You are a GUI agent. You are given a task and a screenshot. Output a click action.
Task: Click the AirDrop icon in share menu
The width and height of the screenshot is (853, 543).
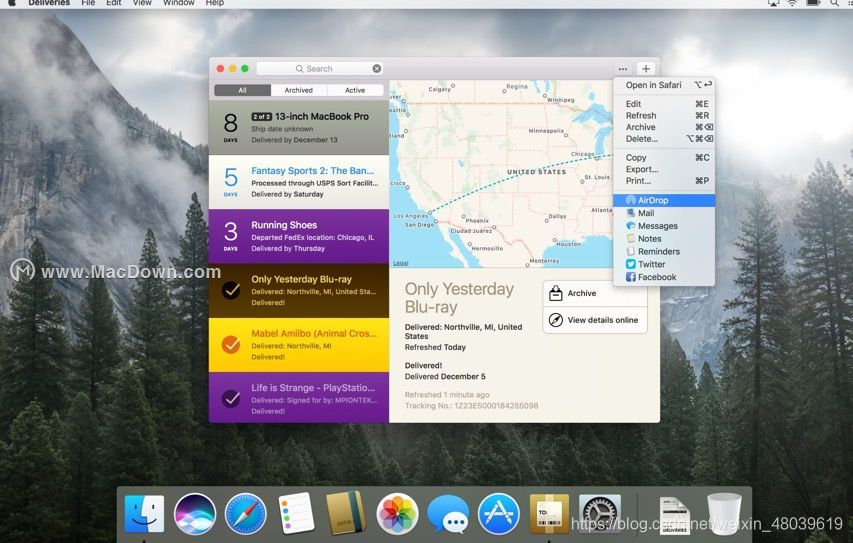631,200
